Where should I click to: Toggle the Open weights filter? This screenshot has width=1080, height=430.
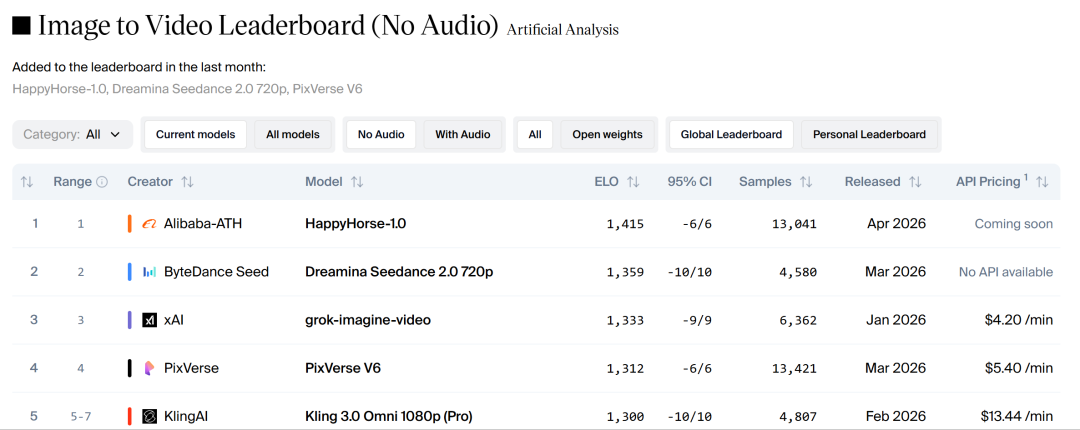[x=607, y=134]
